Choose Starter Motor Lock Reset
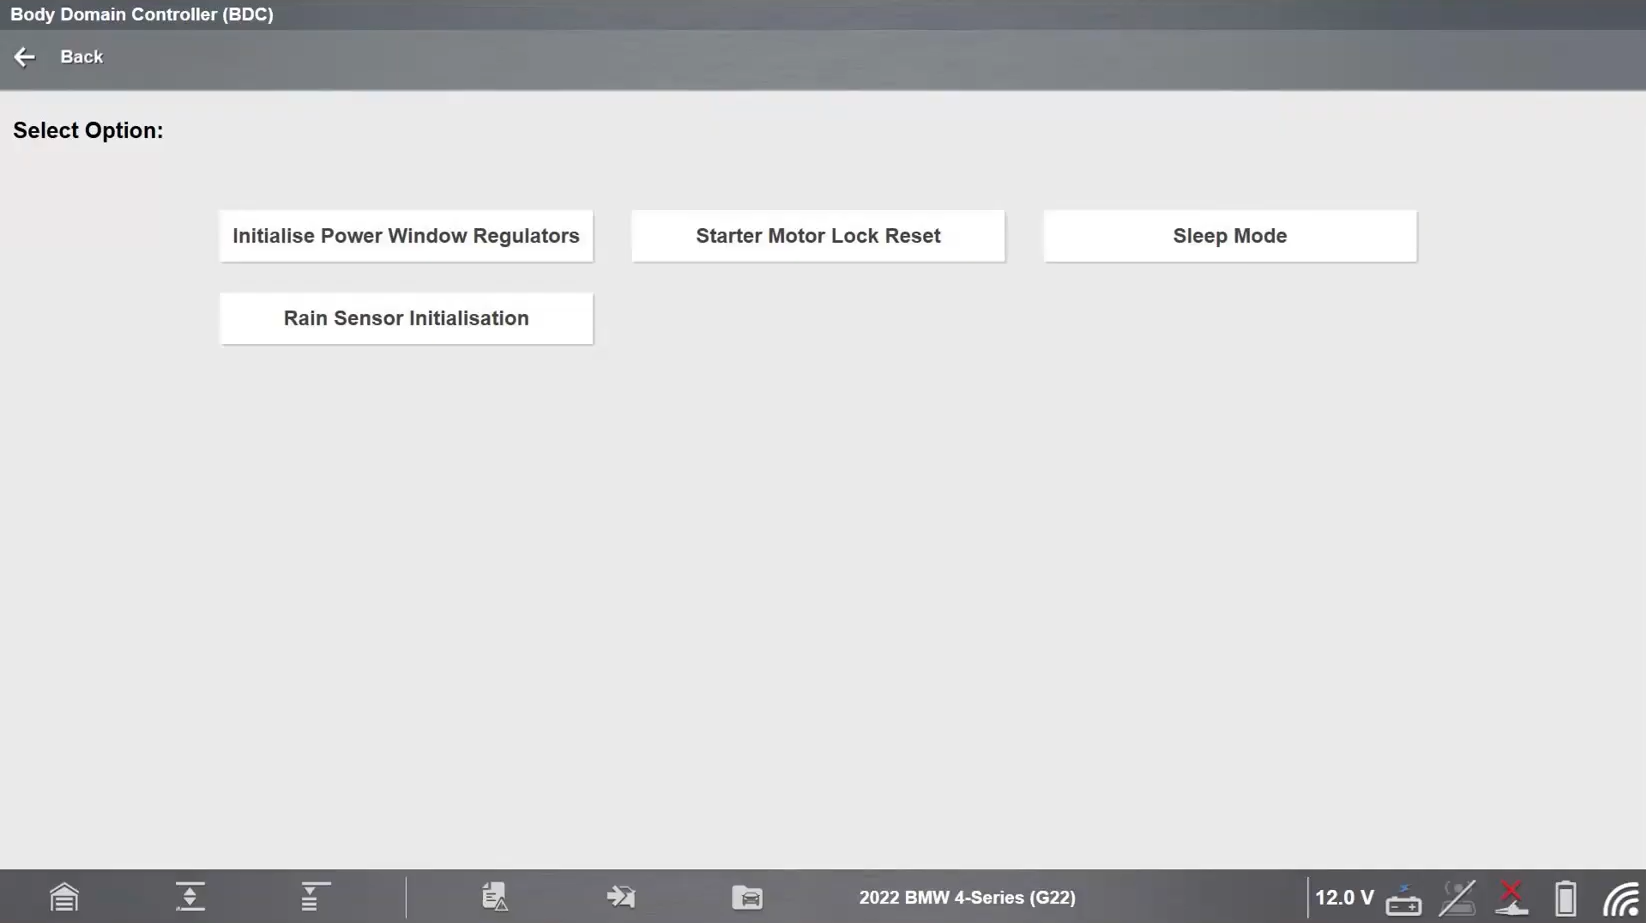This screenshot has height=923, width=1646. tap(818, 236)
